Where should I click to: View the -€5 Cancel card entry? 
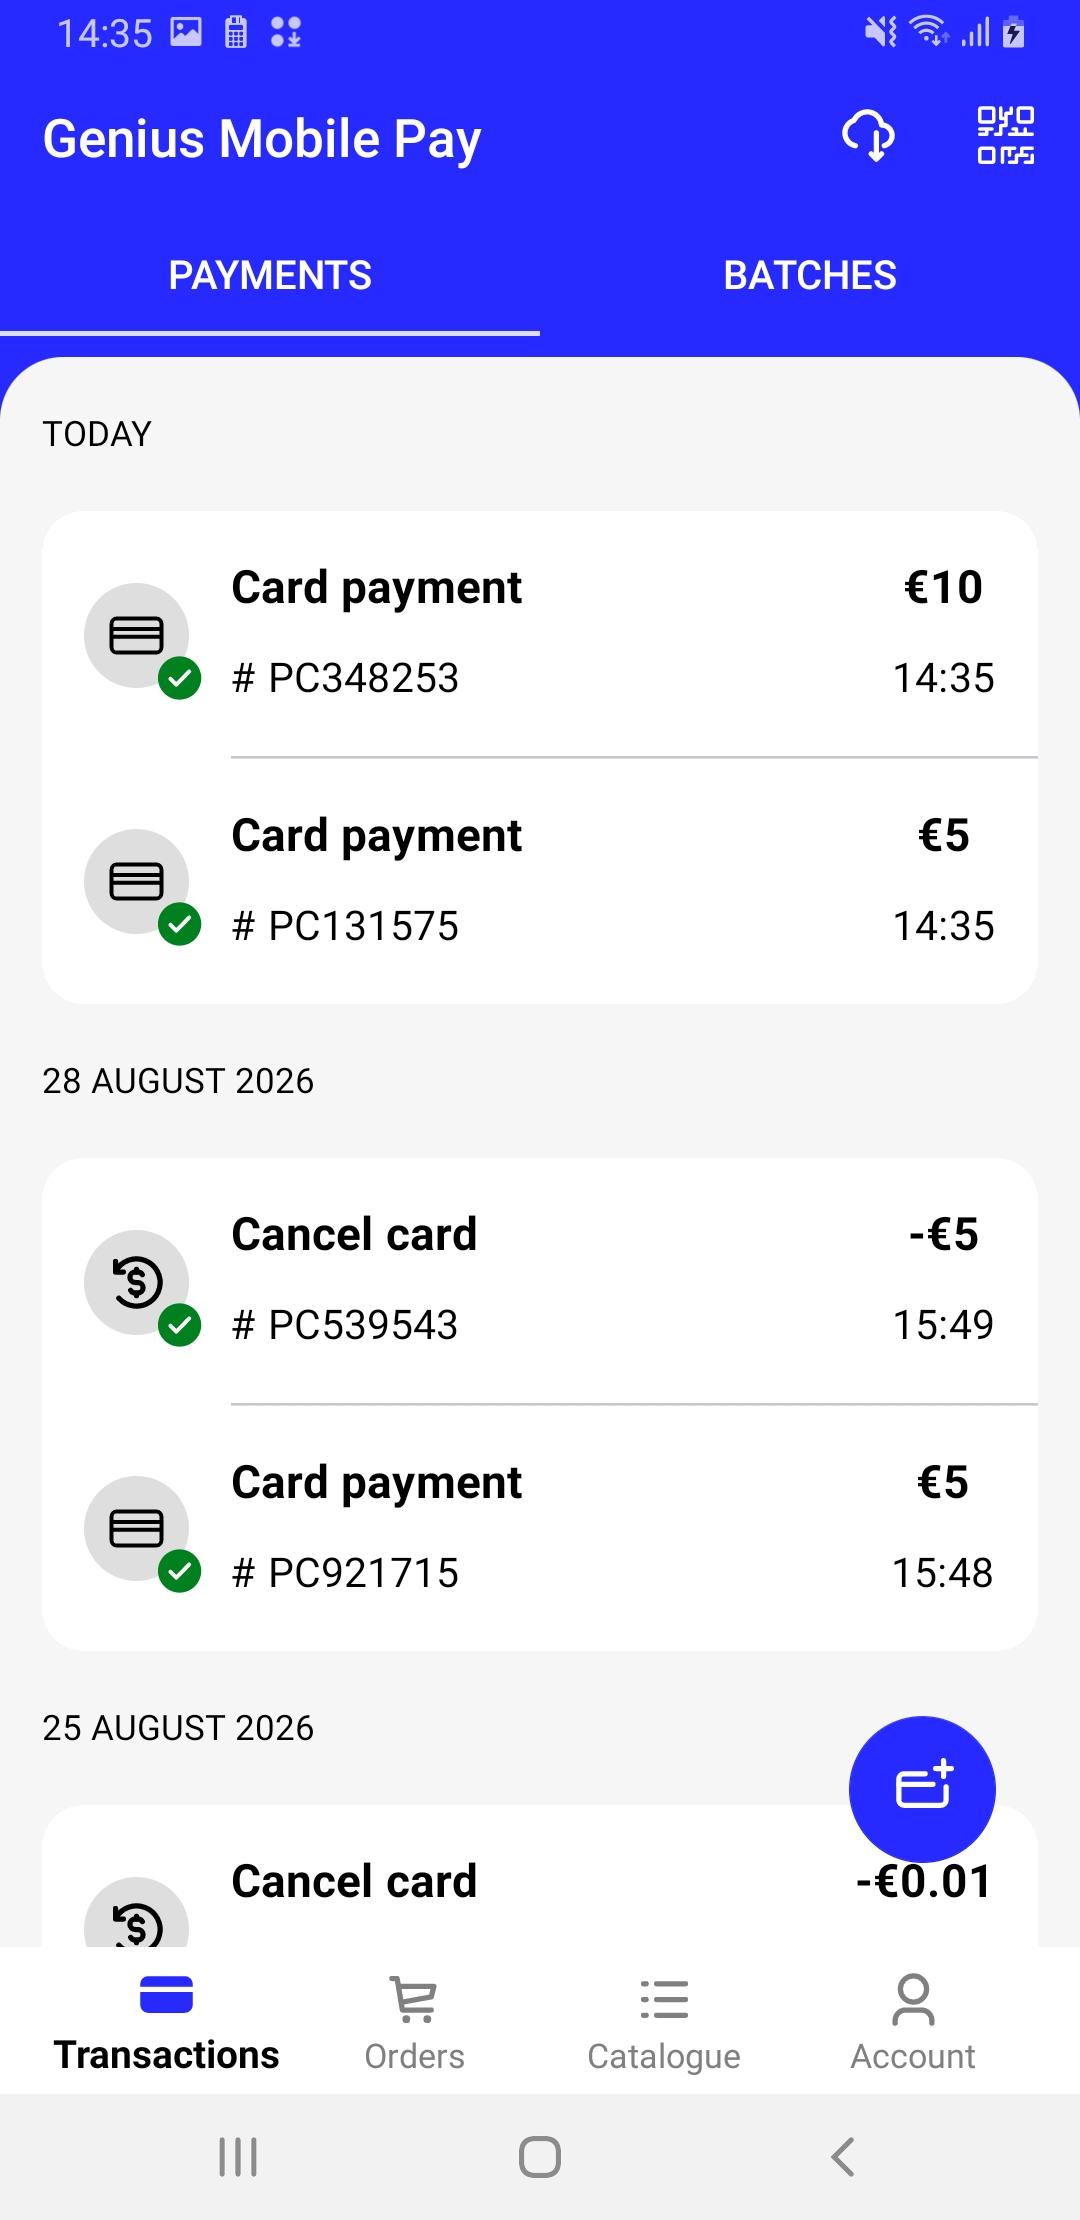pos(540,1281)
